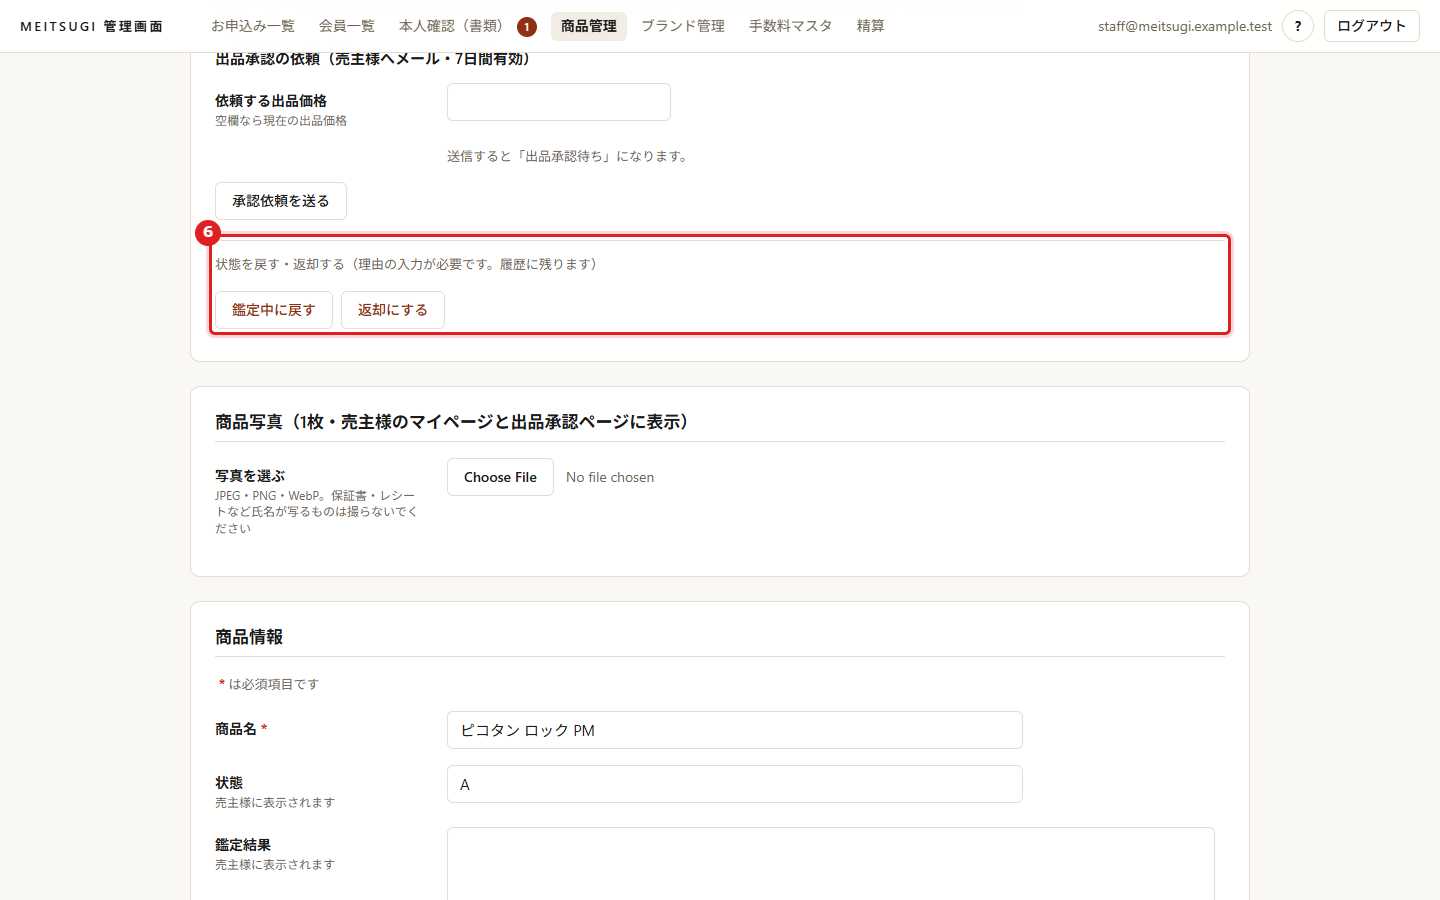Click the red step 6 marker
Viewport: 1440px width, 900px height.
click(x=208, y=232)
